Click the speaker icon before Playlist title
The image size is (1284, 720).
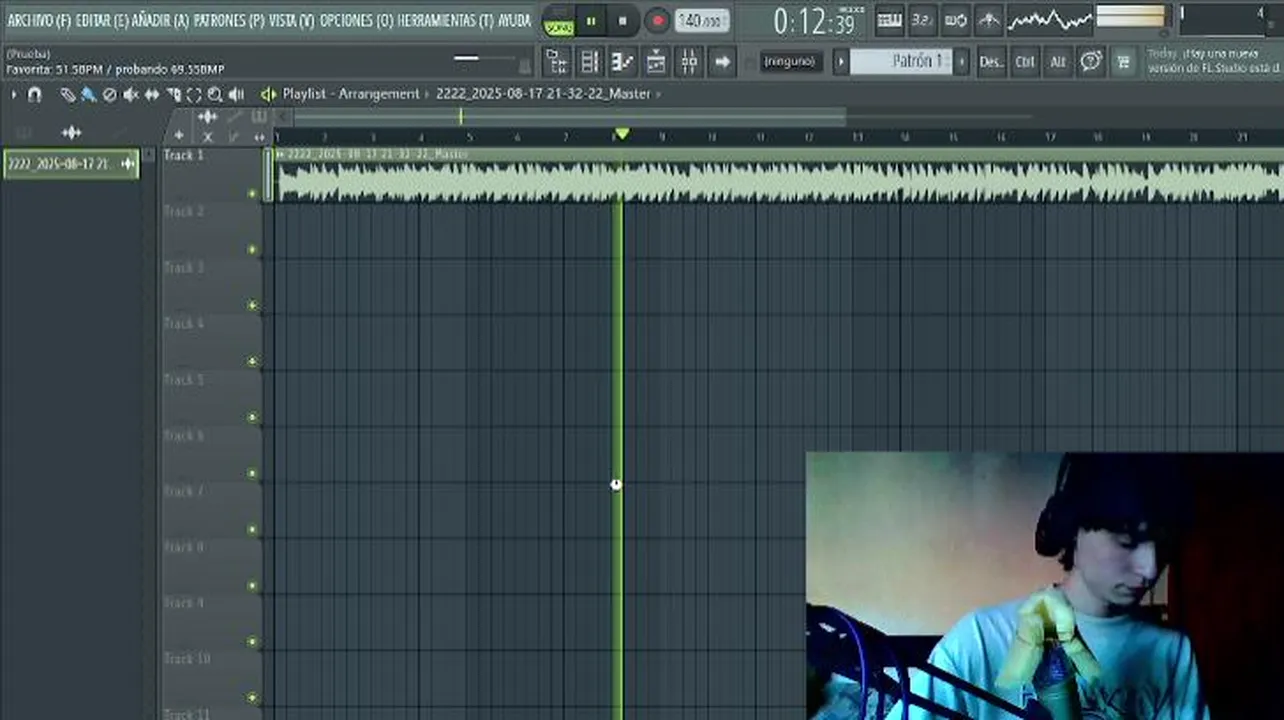268,94
